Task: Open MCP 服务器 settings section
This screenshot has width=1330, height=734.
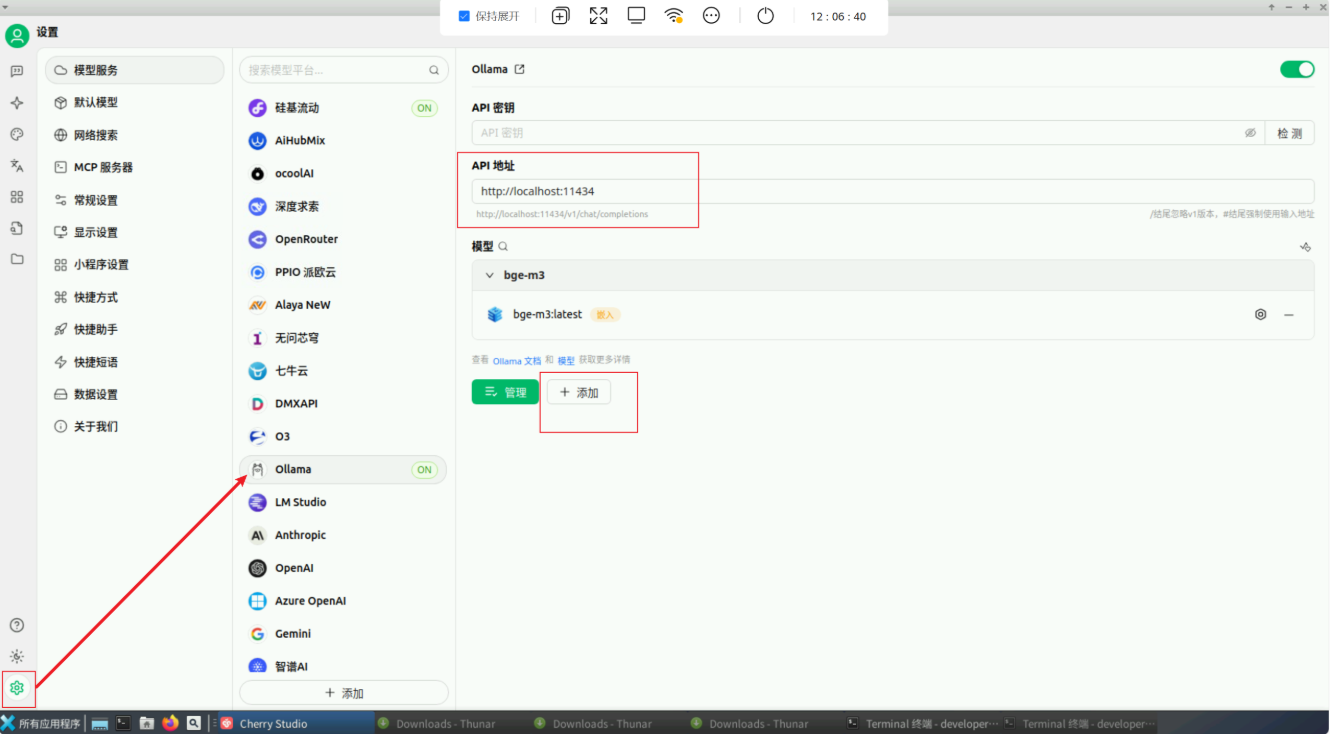Action: tap(134, 167)
